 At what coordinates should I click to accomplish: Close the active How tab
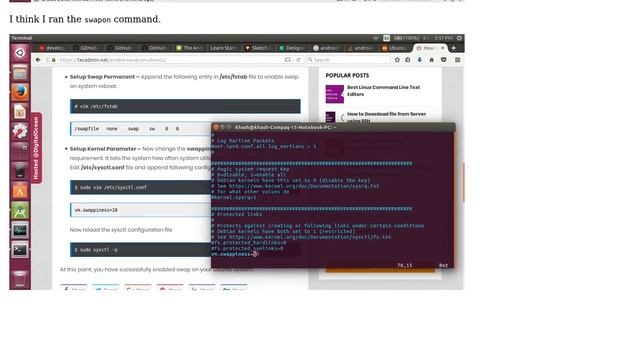click(442, 48)
